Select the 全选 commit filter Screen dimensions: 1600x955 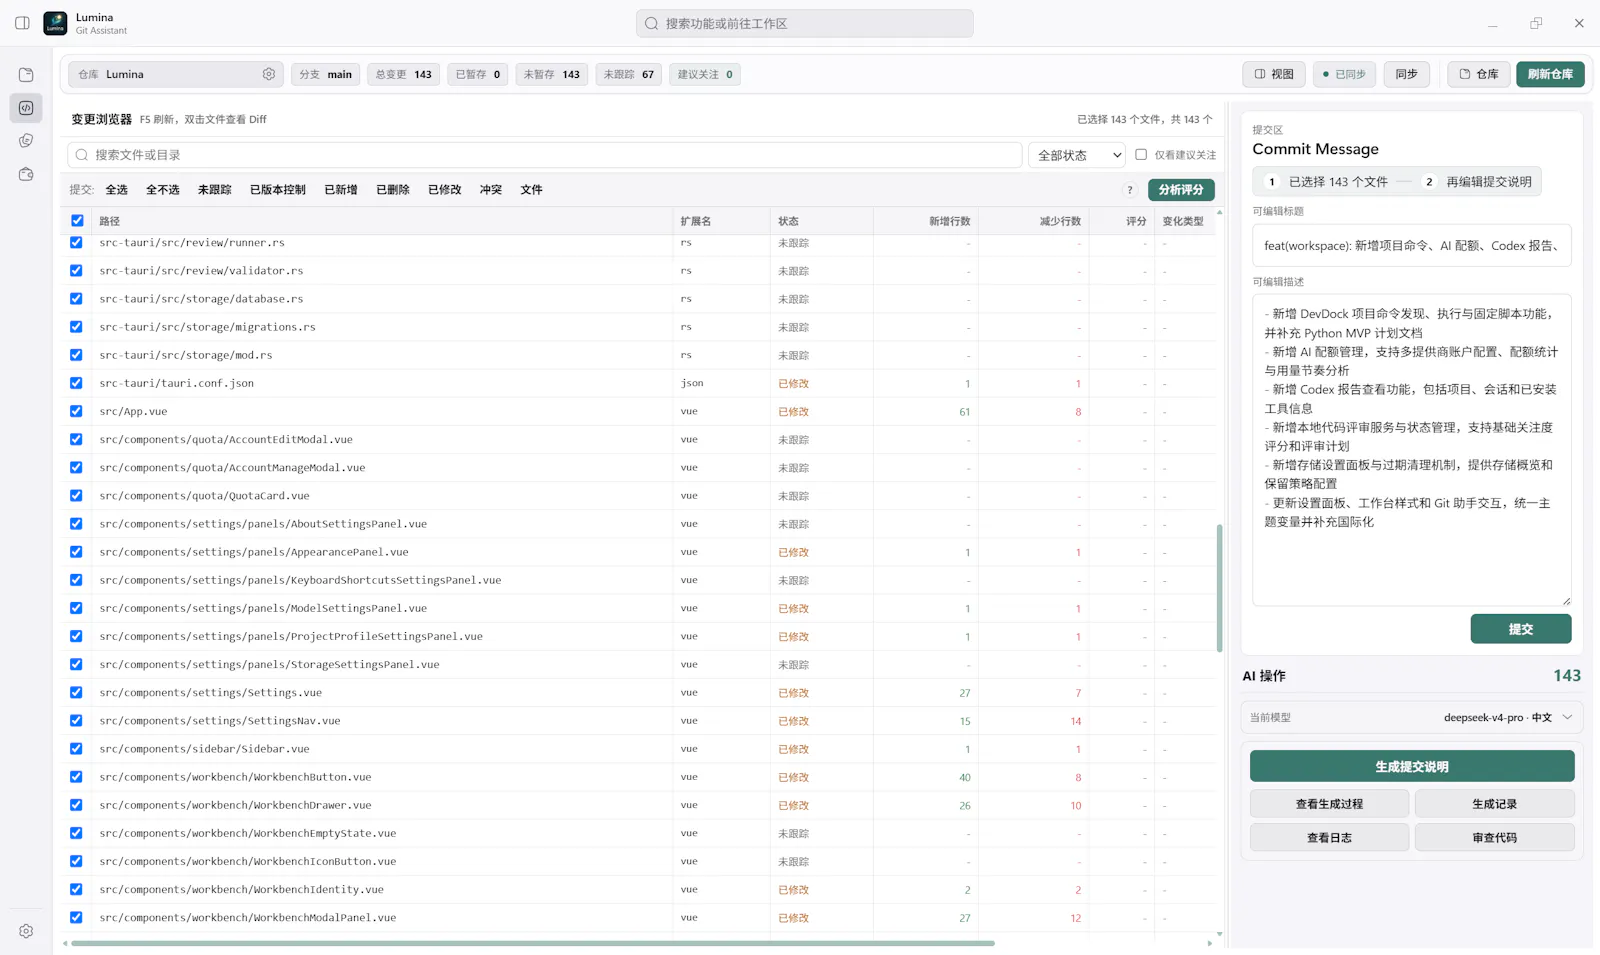tap(117, 190)
